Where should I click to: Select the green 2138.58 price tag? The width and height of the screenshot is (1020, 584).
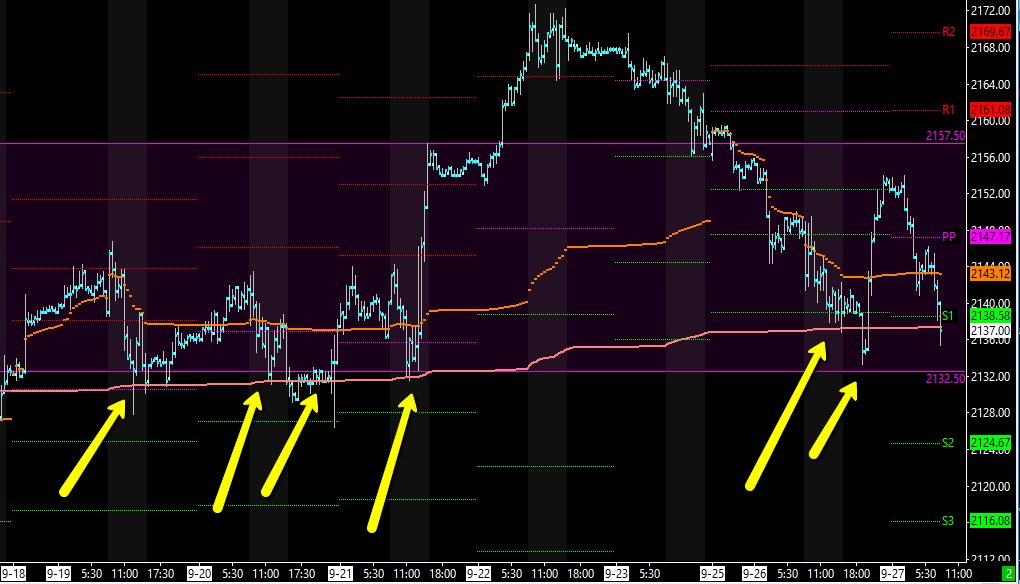991,315
